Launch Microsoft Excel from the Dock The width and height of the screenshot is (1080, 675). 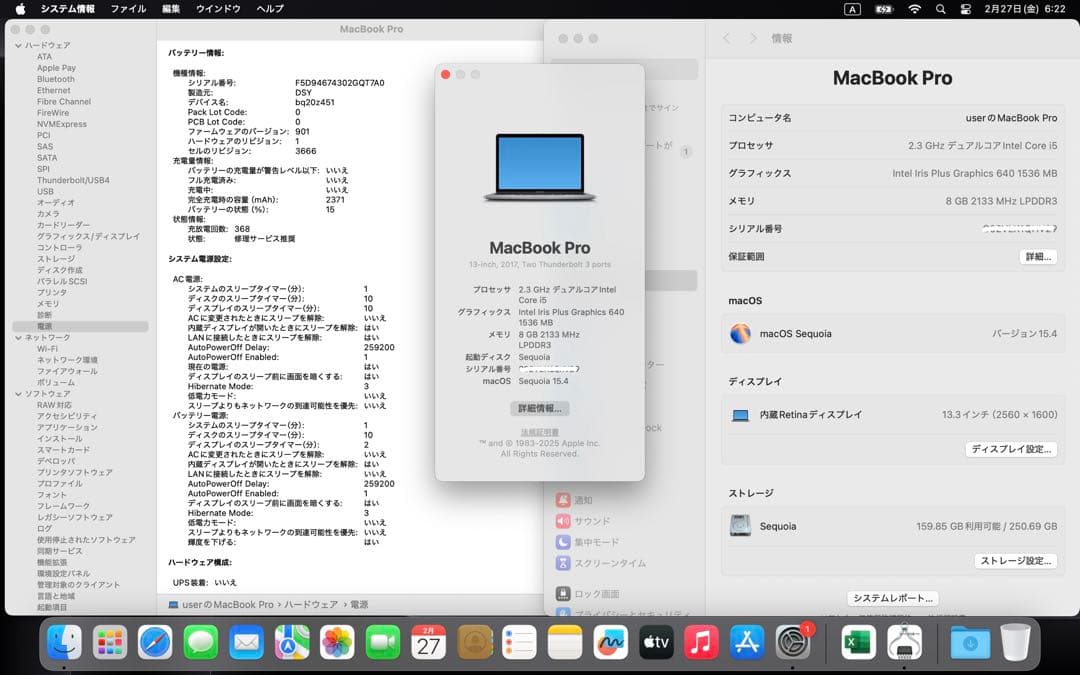[x=858, y=643]
